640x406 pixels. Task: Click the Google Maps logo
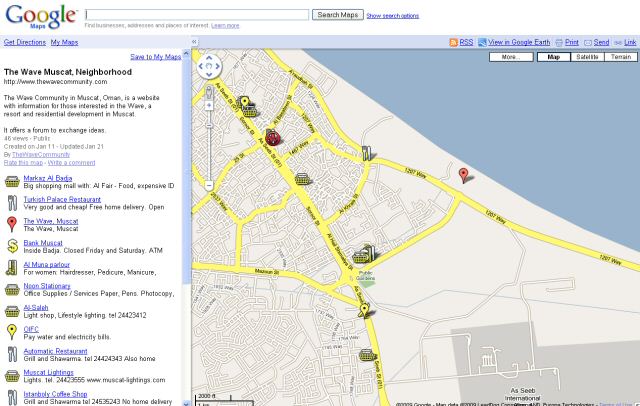41,17
